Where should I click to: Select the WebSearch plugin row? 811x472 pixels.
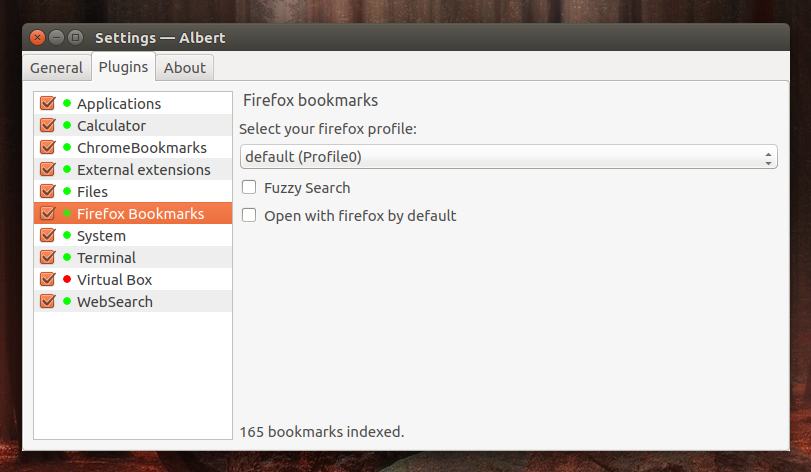click(133, 301)
